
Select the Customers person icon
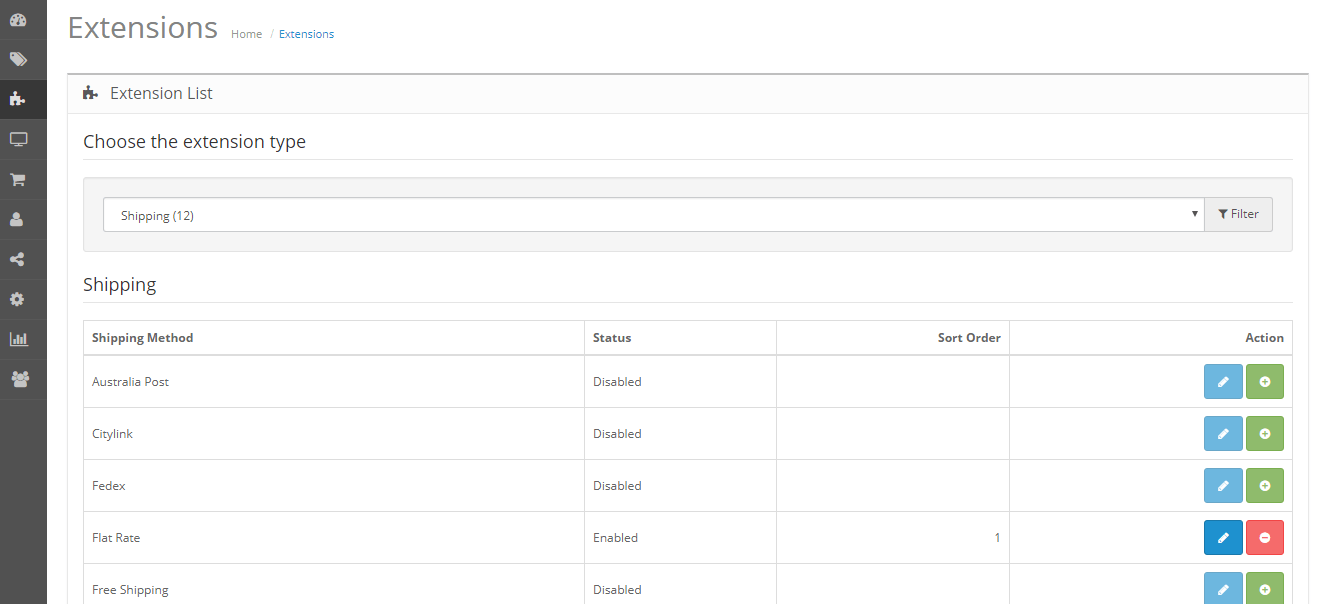pyautogui.click(x=18, y=218)
